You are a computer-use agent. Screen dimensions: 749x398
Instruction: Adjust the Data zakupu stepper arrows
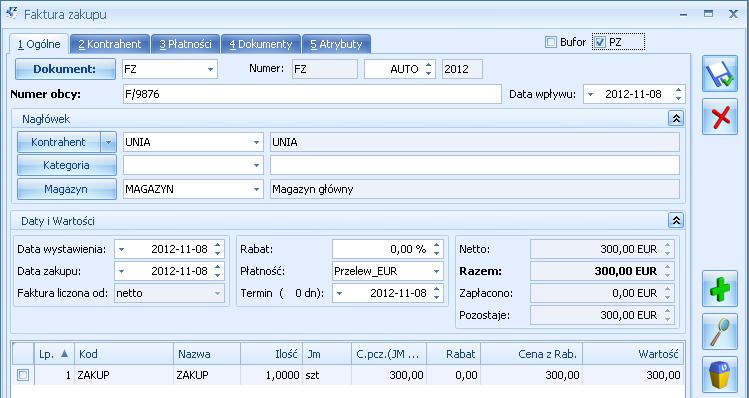point(218,271)
